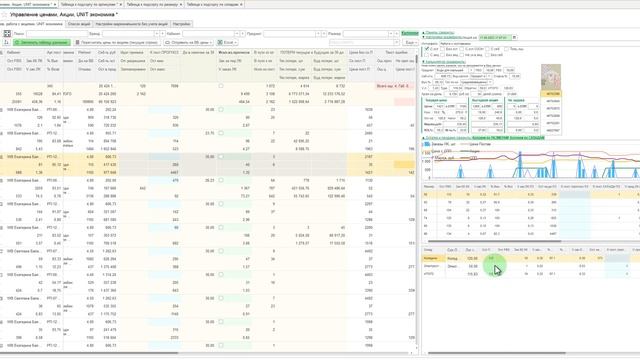Add form to favorites with star icon
The image size is (640, 360).
[x=4, y=14]
